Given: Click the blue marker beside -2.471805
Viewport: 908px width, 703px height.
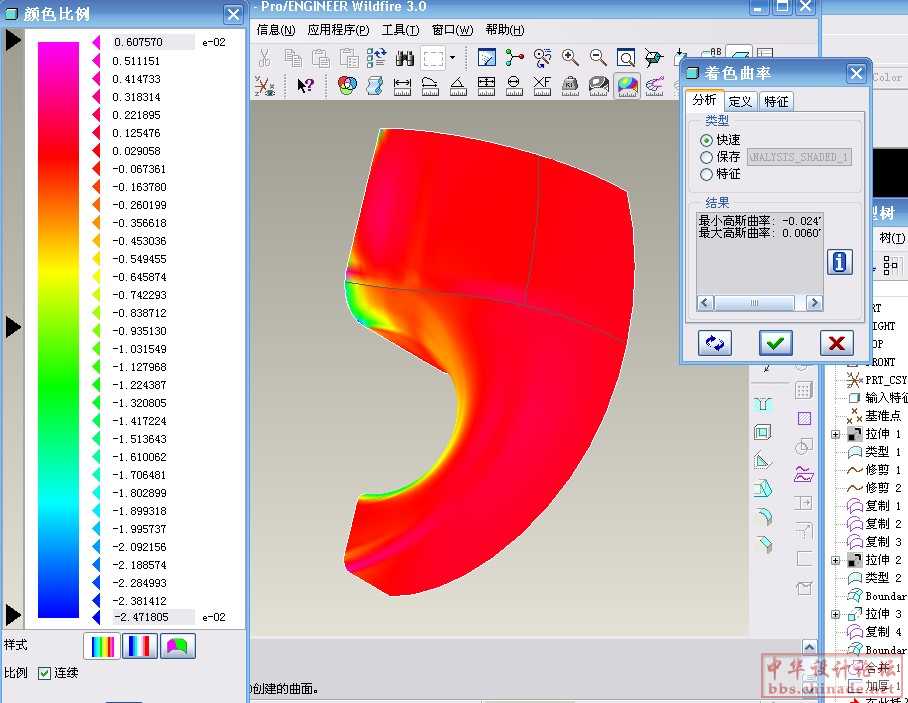Looking at the screenshot, I should 96,617.
